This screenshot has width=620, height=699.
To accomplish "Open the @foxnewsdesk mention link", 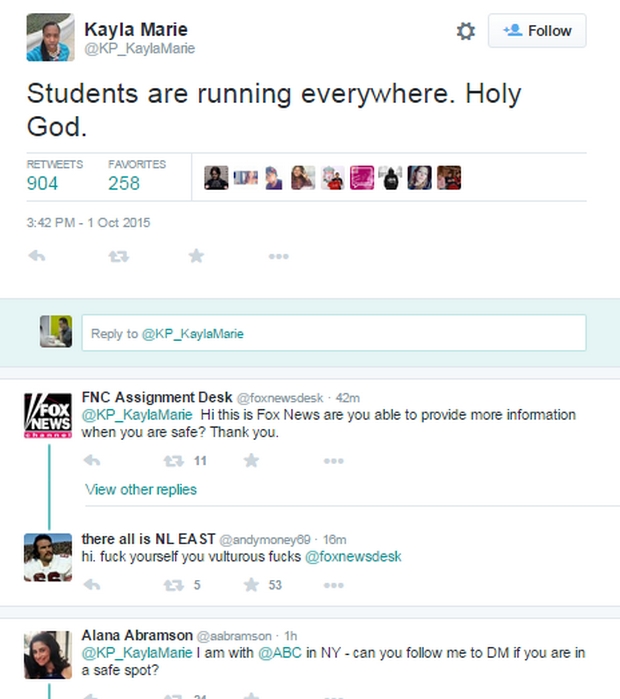I will point(353,557).
